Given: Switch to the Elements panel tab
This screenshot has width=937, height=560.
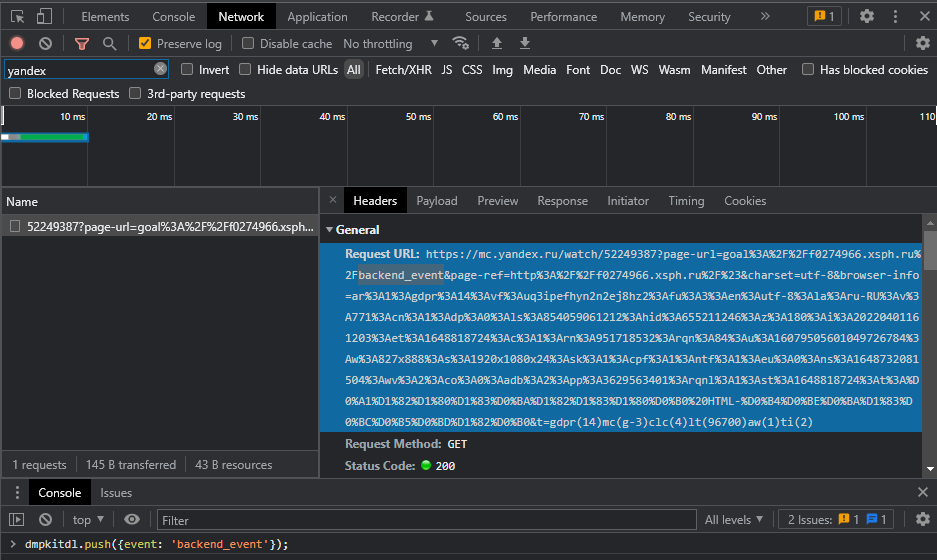Looking at the screenshot, I should pyautogui.click(x=105, y=17).
